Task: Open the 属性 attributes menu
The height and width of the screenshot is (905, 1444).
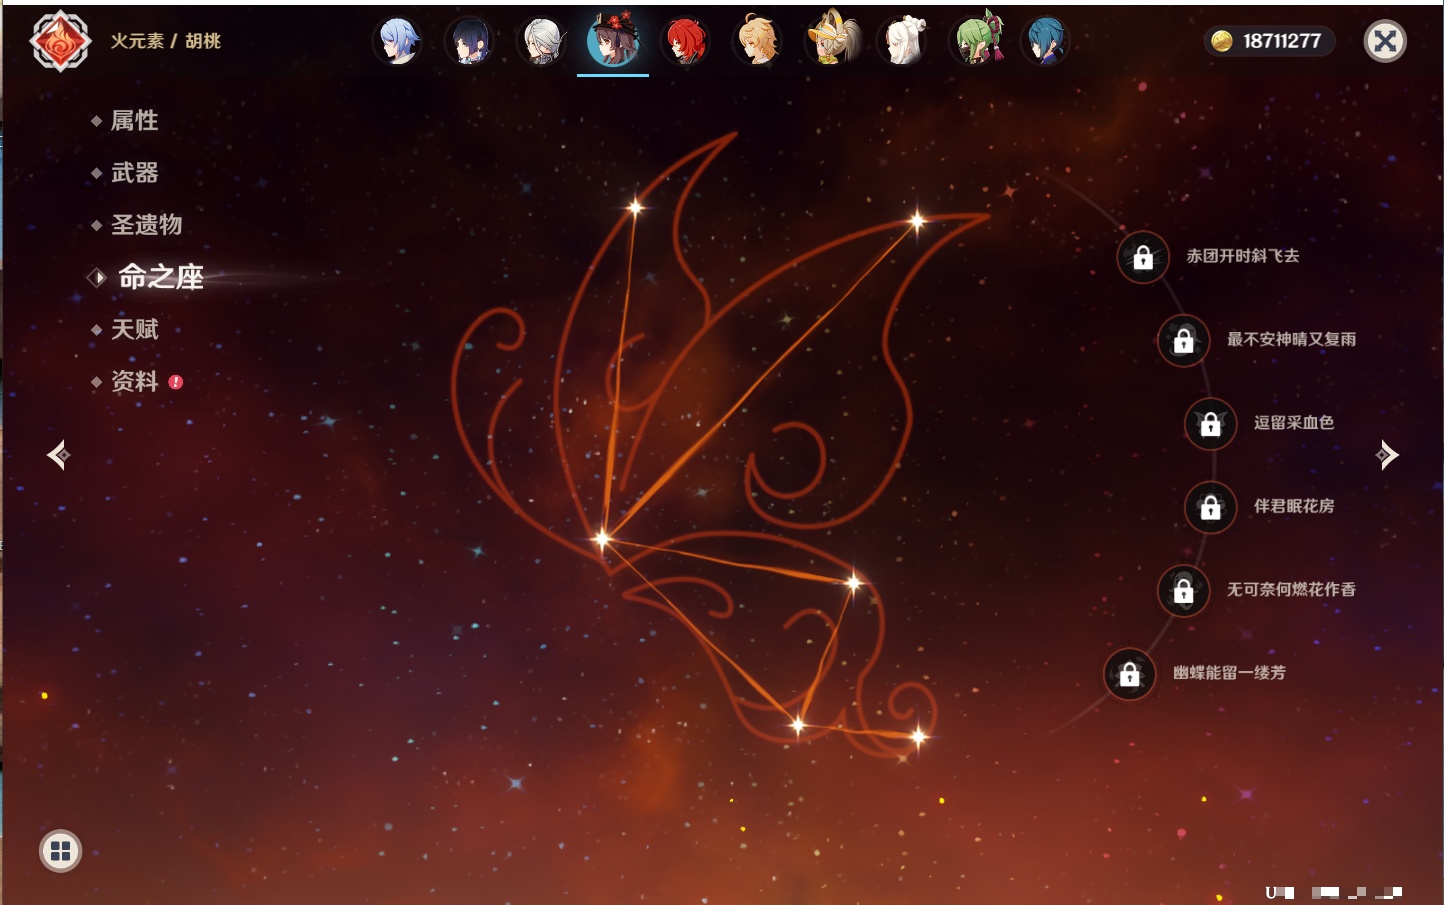Action: (134, 121)
